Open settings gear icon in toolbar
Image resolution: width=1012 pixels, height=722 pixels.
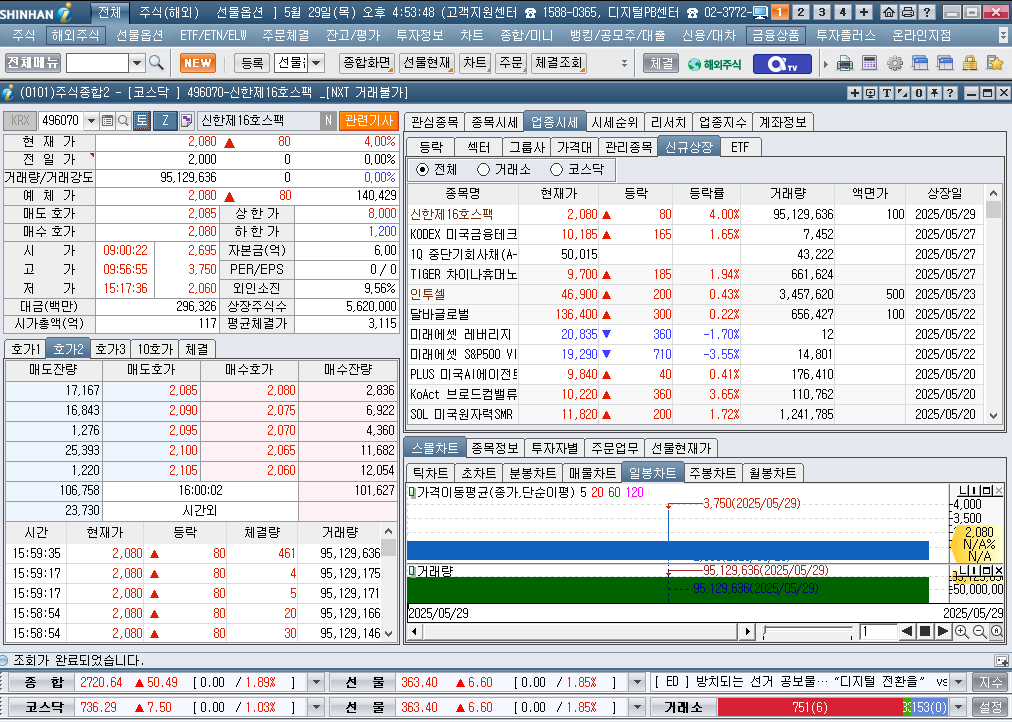coord(895,63)
